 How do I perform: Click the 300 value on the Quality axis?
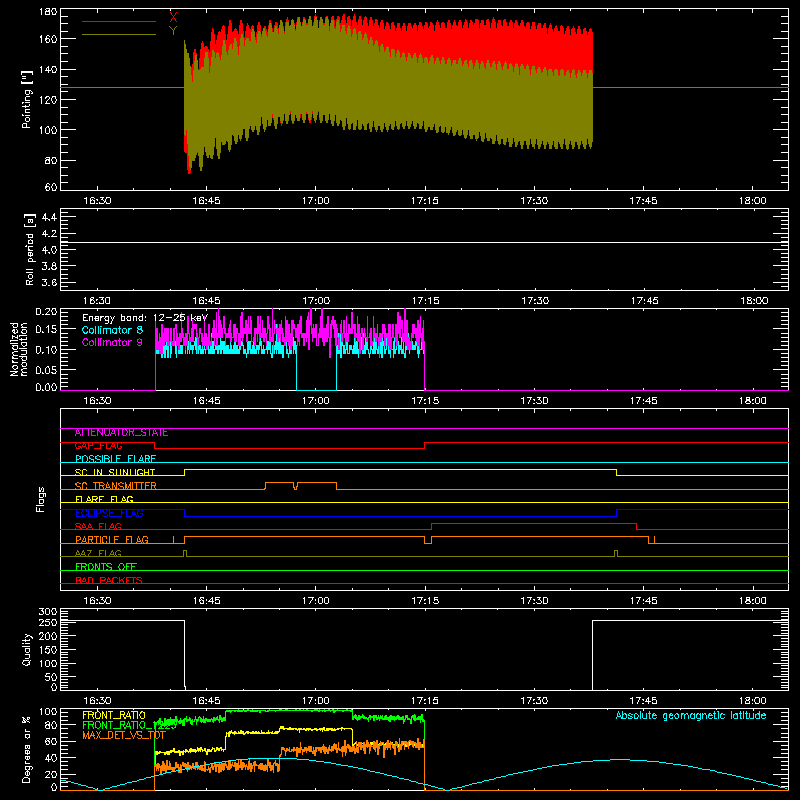(48, 612)
